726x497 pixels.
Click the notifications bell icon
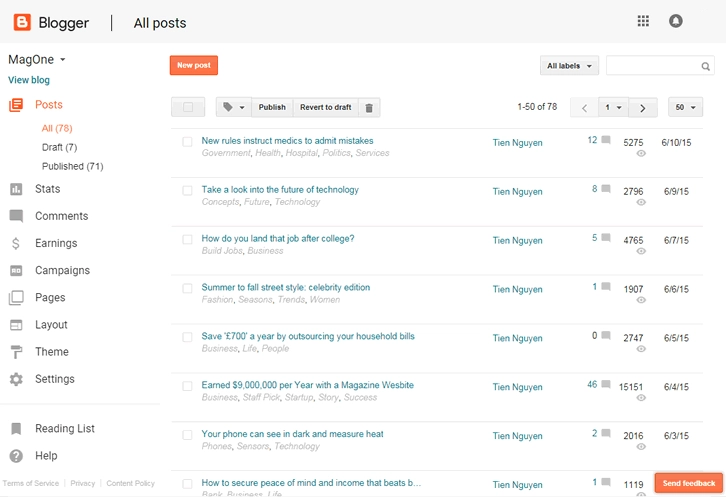[x=676, y=21]
